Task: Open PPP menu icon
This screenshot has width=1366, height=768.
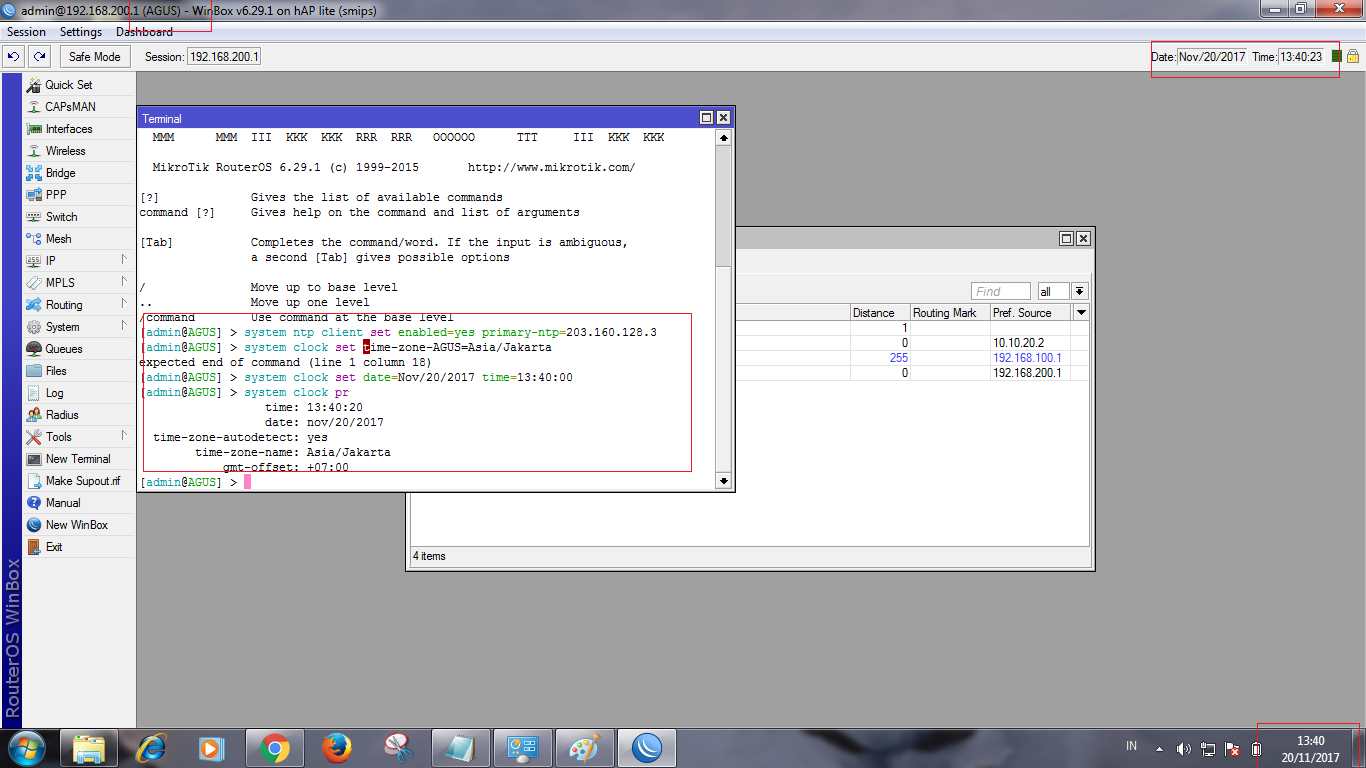Action: (x=34, y=195)
